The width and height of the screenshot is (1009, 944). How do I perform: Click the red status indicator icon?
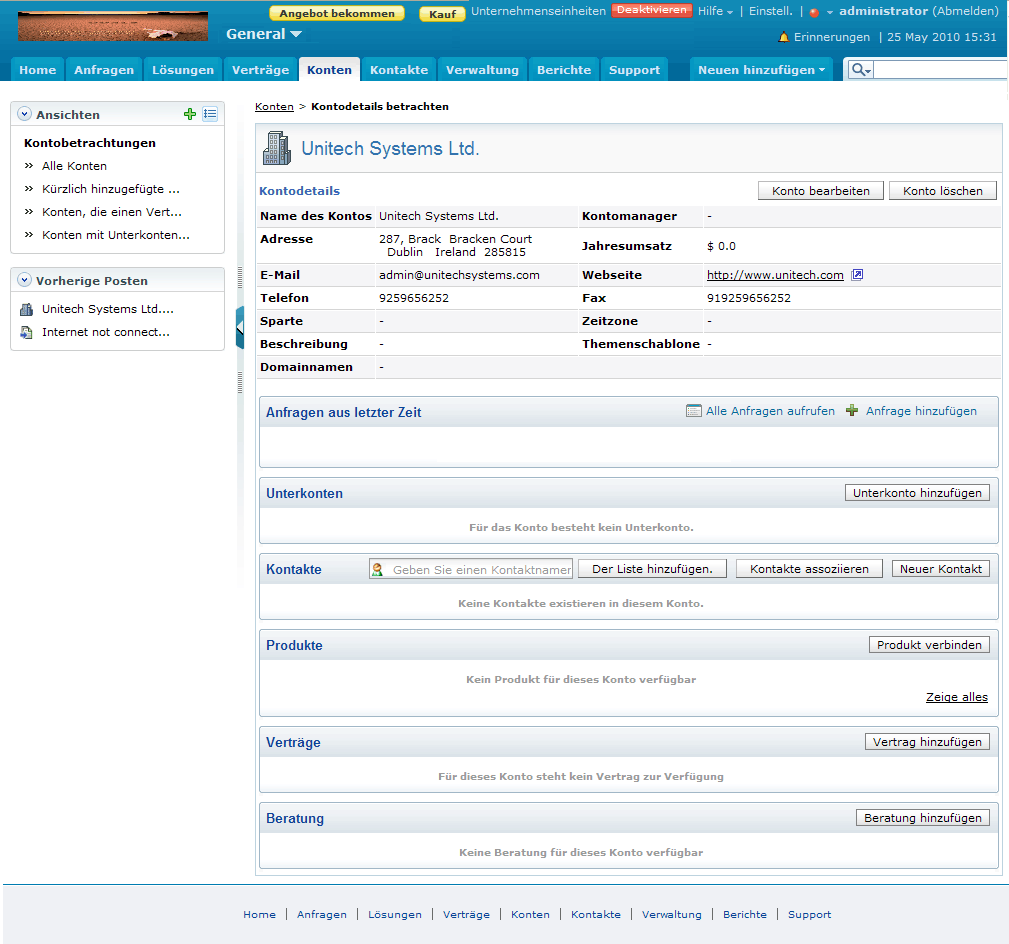tap(814, 12)
